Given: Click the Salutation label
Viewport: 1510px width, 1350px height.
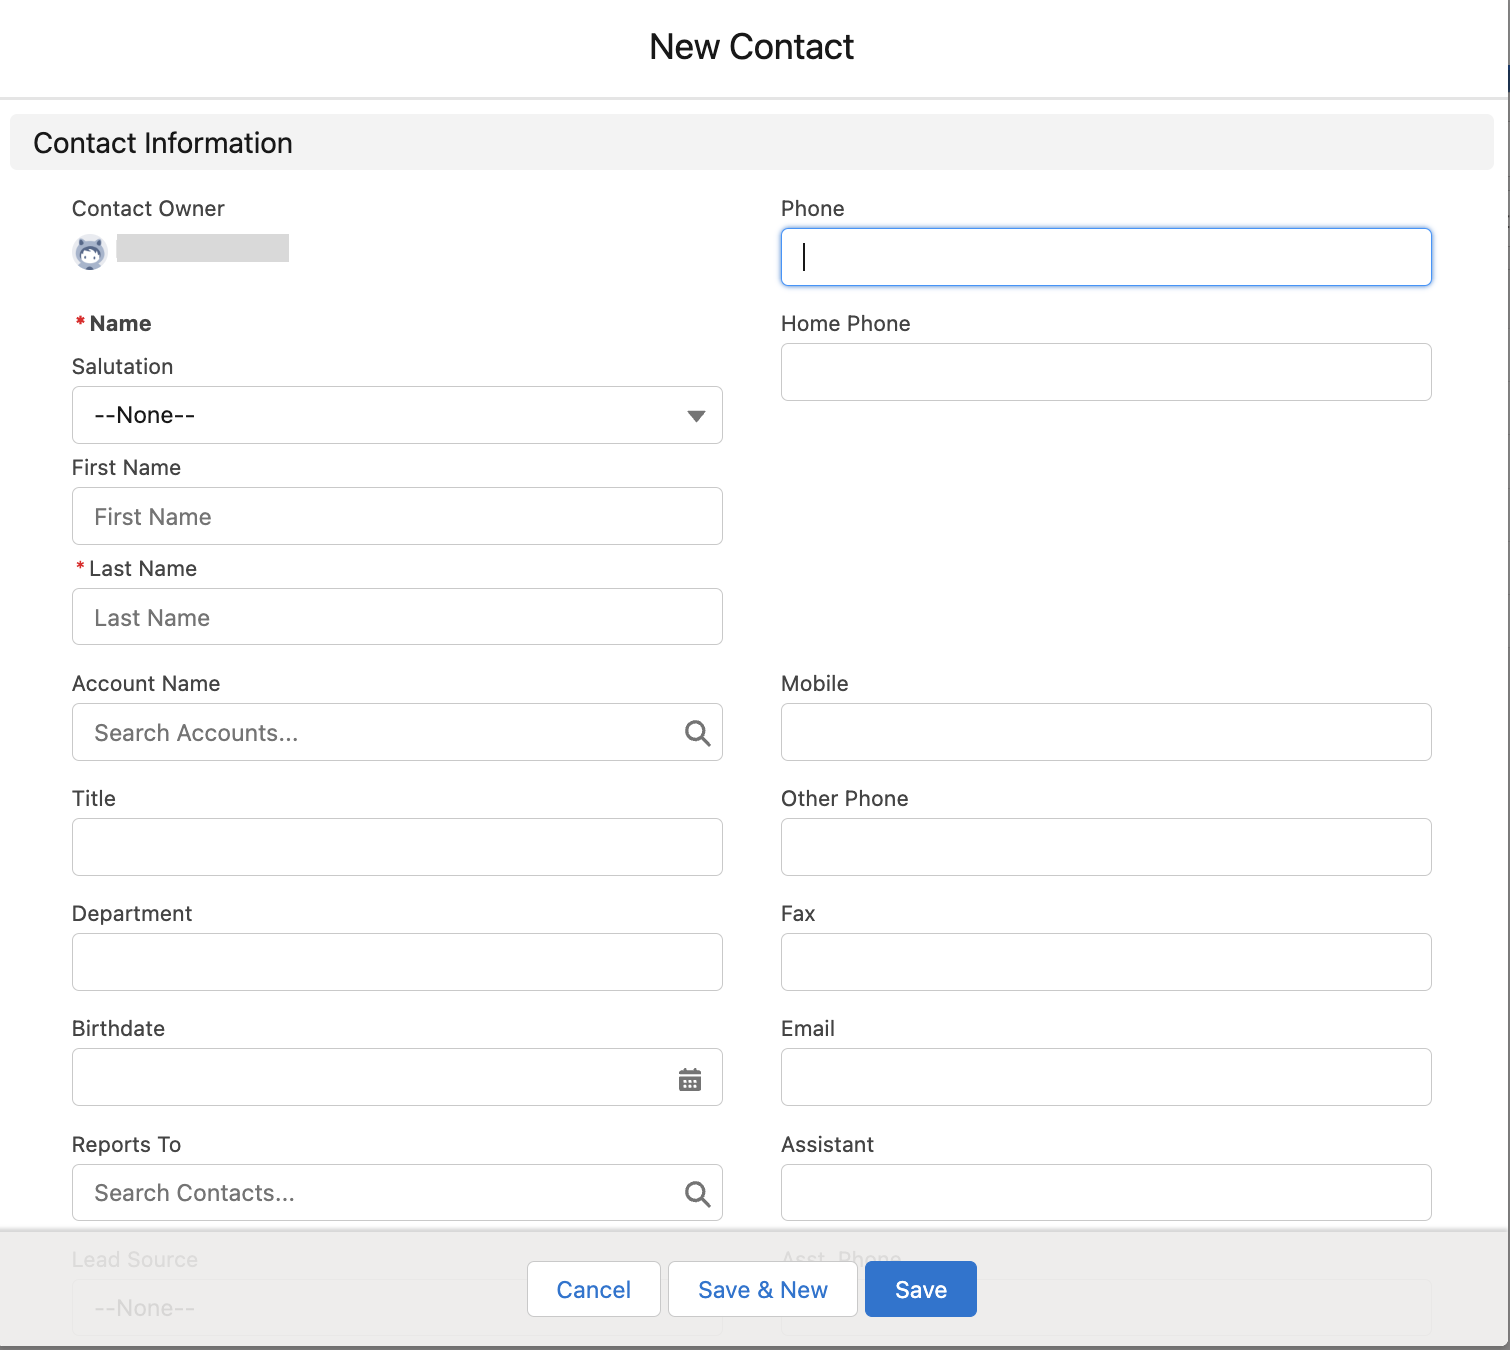Looking at the screenshot, I should tap(123, 367).
